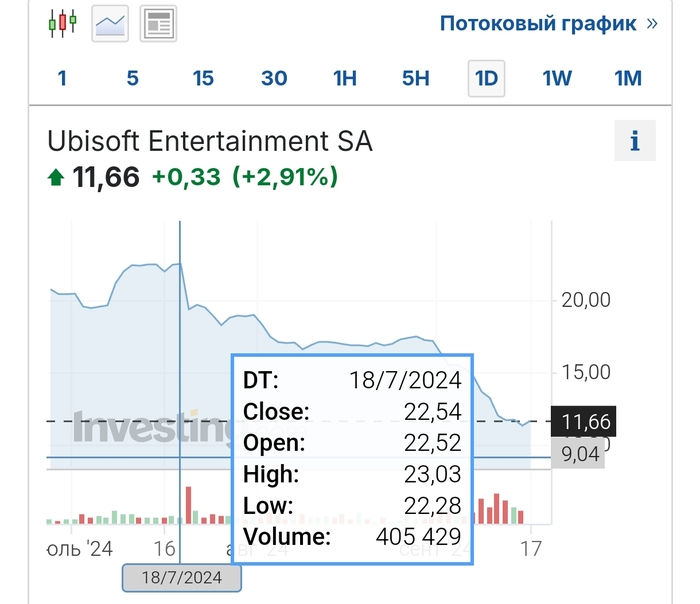Viewport: 700px width, 604px height.
Task: Switch to the area chart icon
Action: (x=110, y=23)
